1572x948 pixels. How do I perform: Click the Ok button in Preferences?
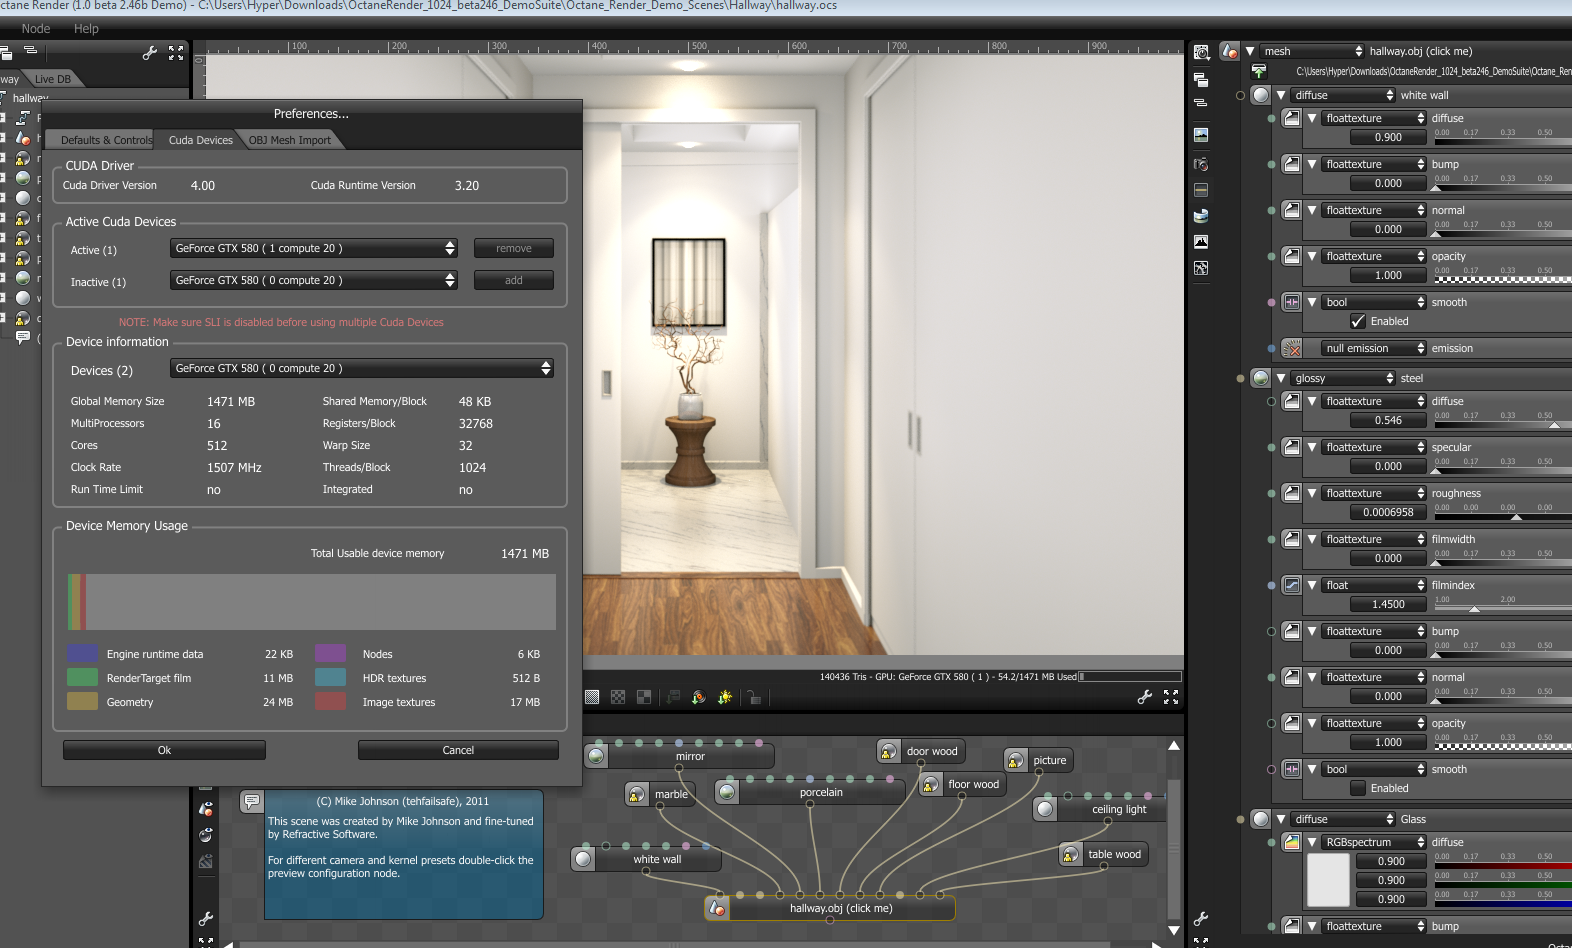point(164,750)
